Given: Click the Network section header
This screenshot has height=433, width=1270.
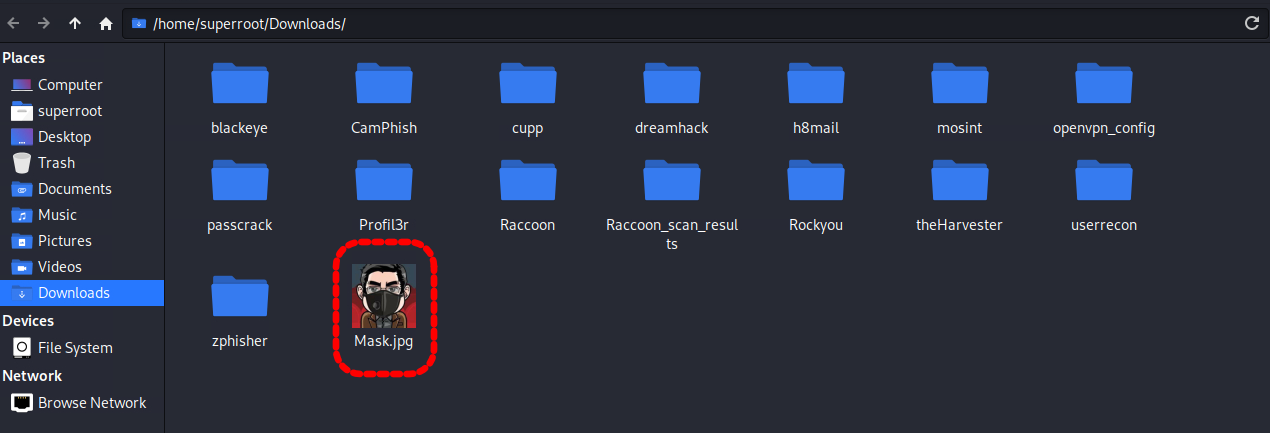Looking at the screenshot, I should [x=32, y=376].
